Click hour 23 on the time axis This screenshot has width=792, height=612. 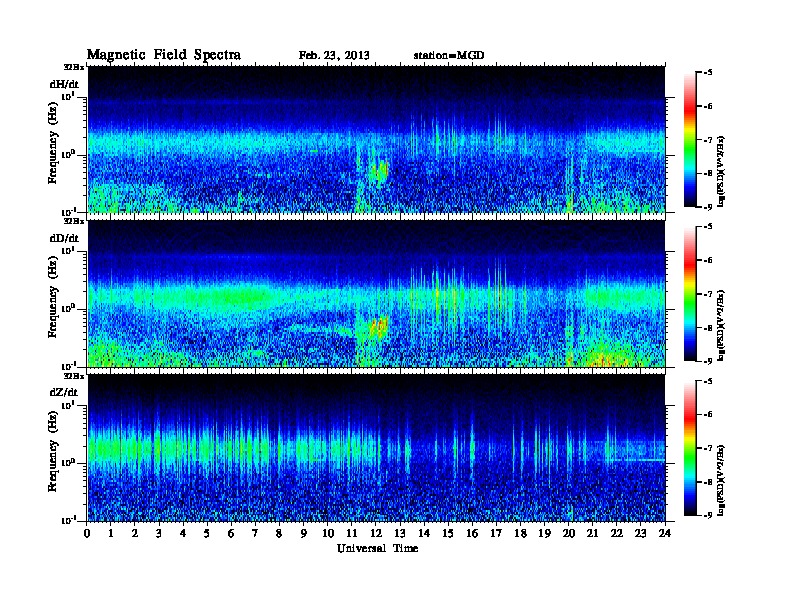[641, 533]
